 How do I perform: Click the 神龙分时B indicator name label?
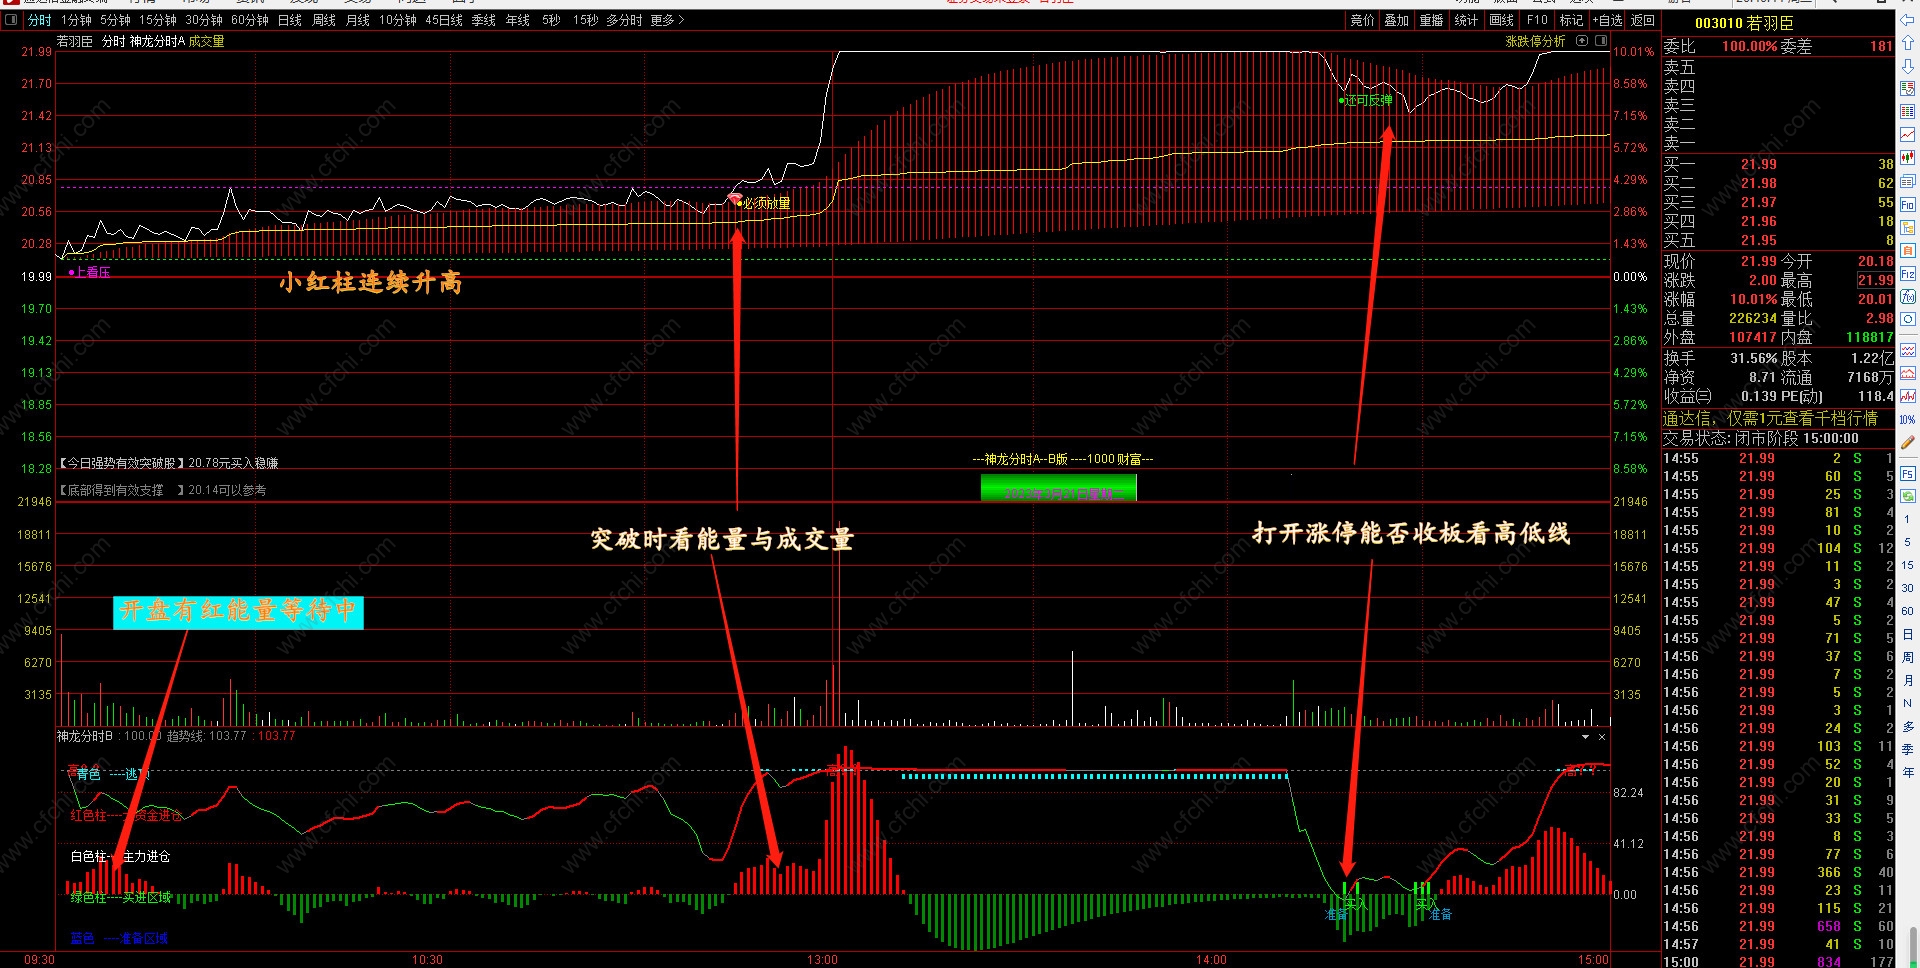(x=85, y=736)
